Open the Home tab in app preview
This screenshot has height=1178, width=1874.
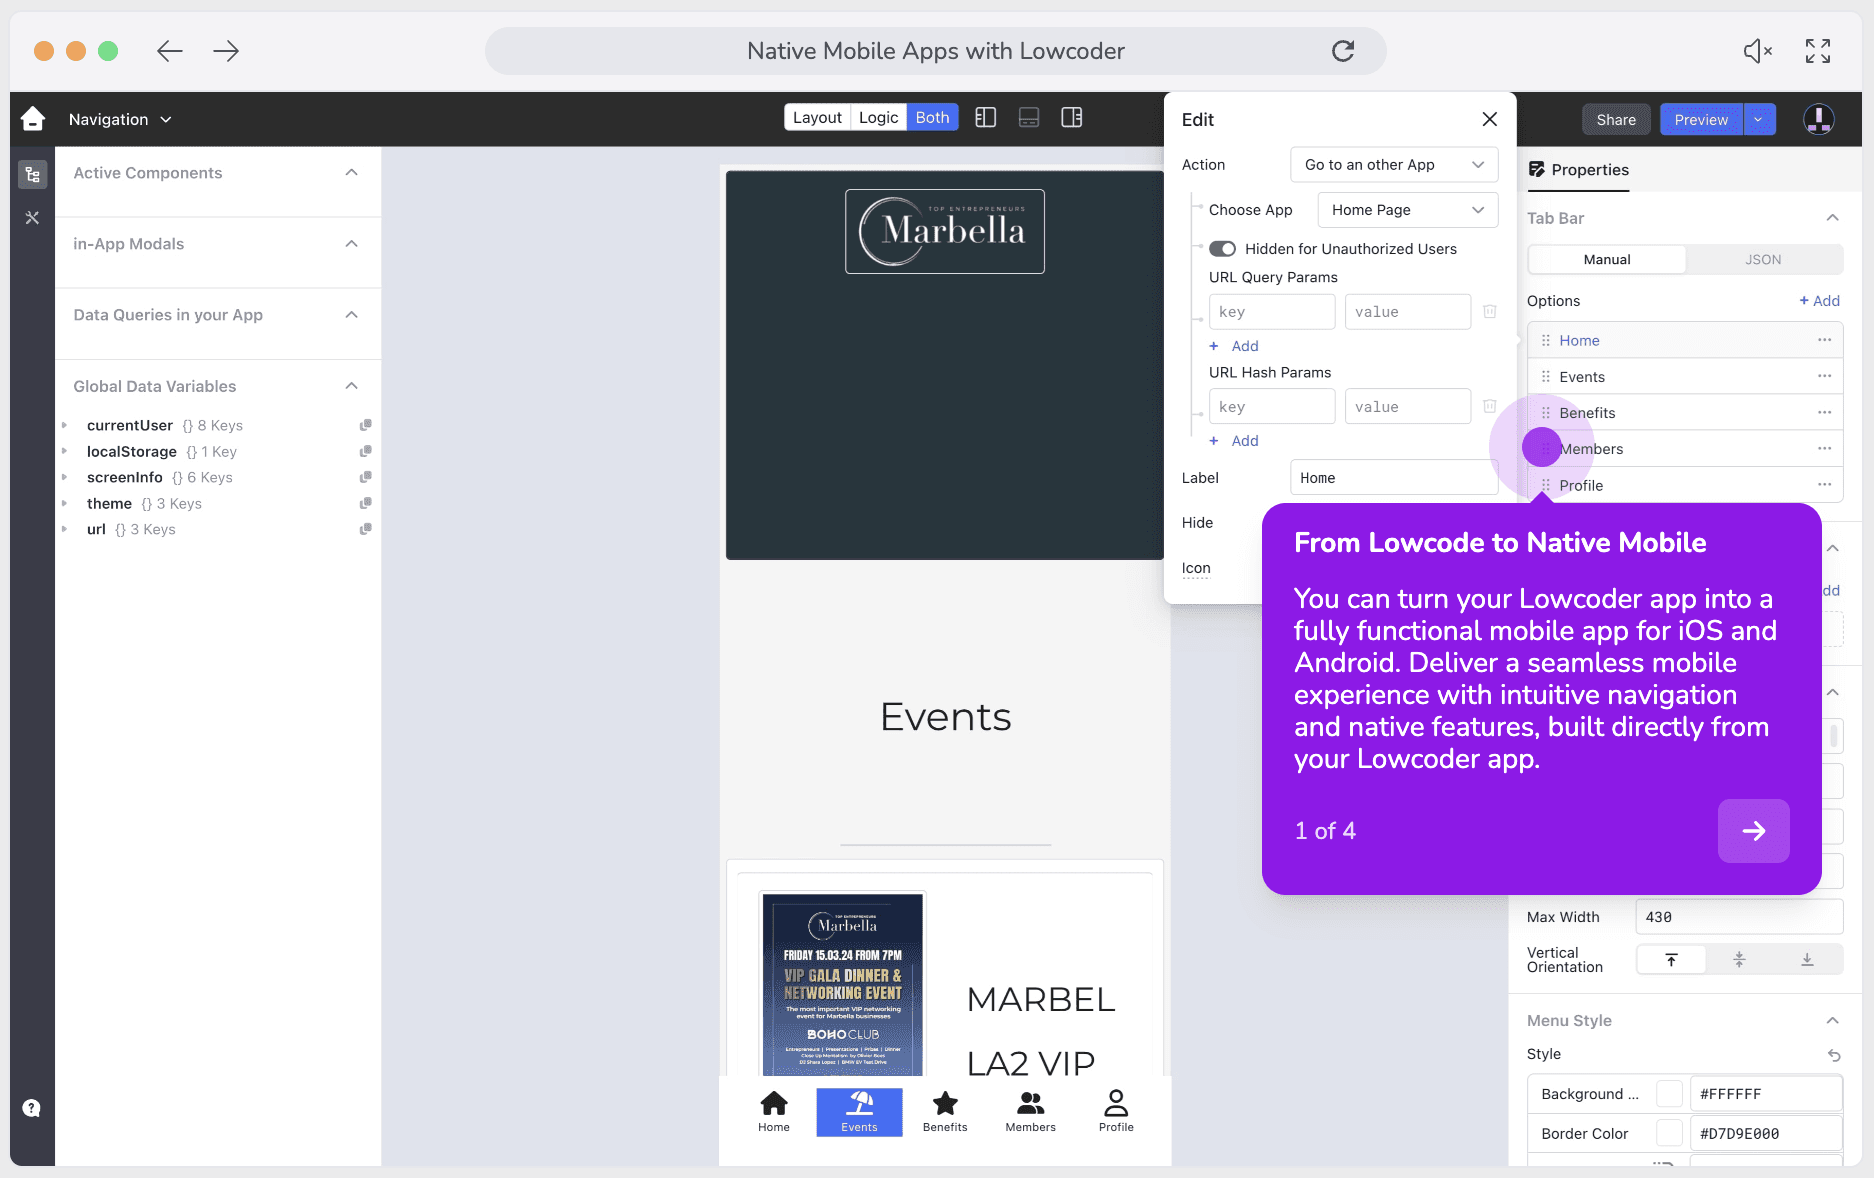(x=774, y=1111)
